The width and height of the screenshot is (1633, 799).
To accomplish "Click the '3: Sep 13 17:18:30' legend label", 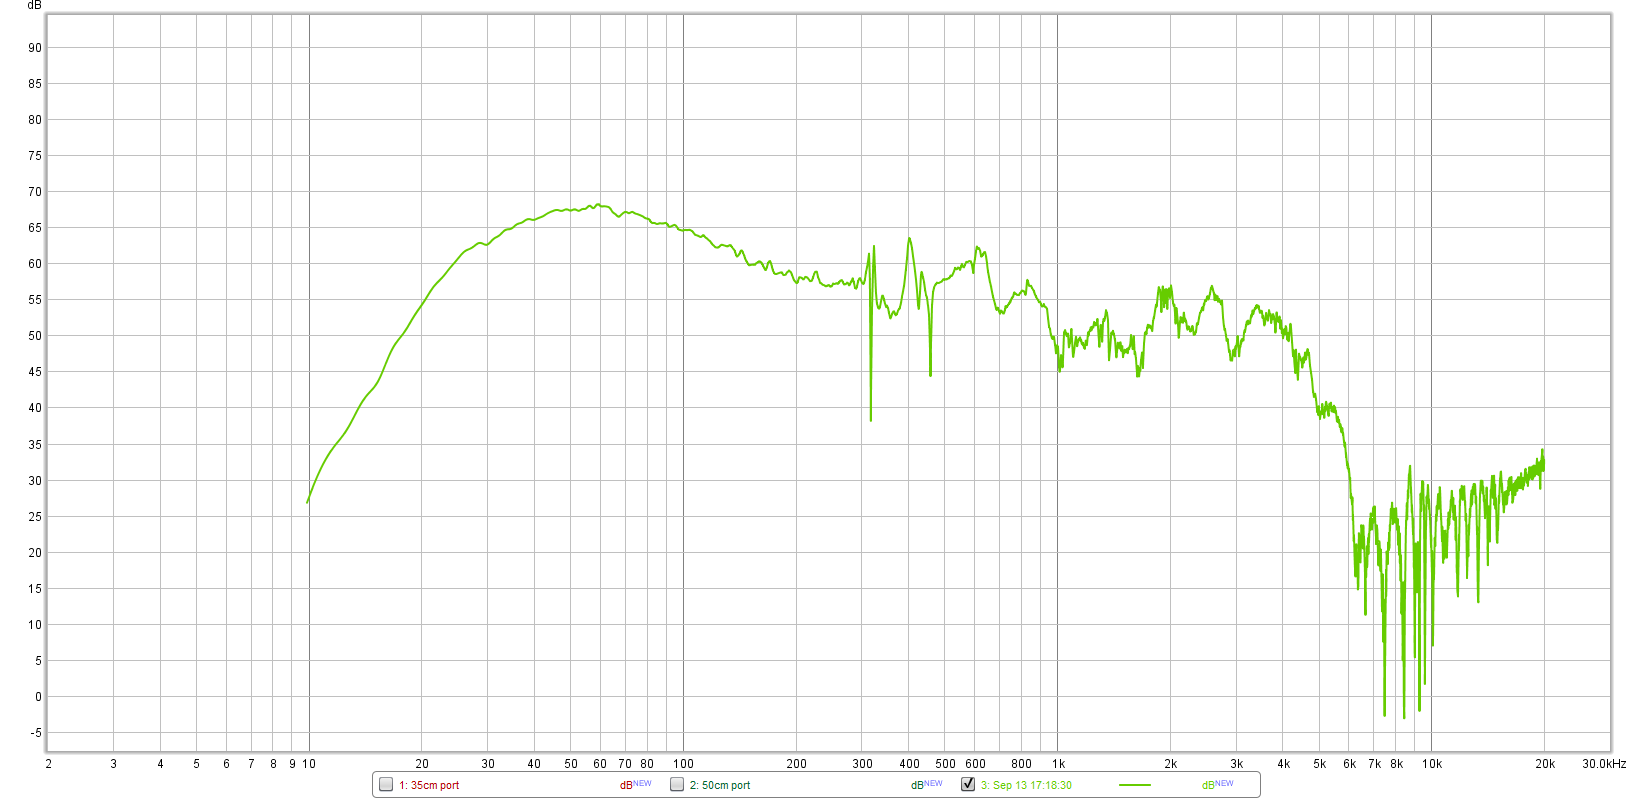I will coord(1026,785).
